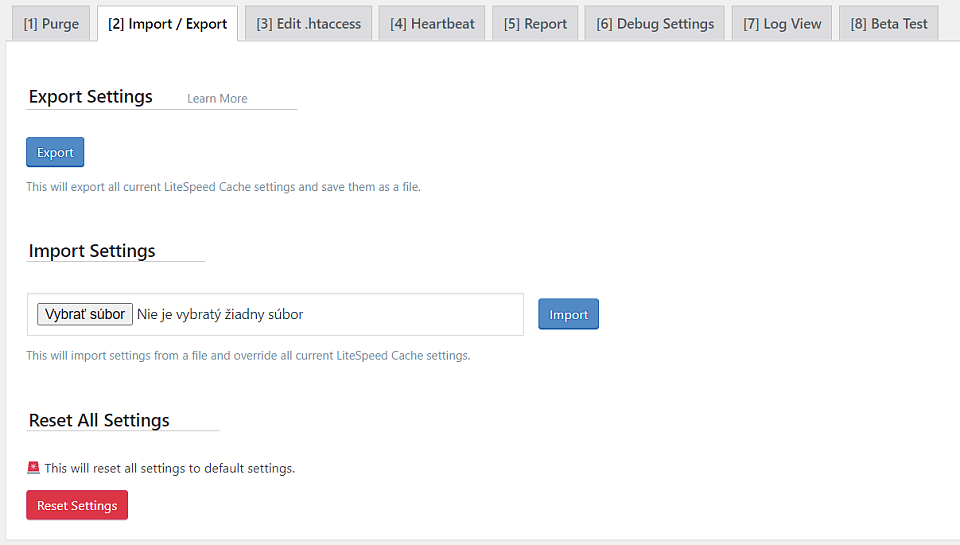Image resolution: width=960 pixels, height=545 pixels.
Task: Click the Vybrať súbor file chooser button
Action: pos(84,314)
